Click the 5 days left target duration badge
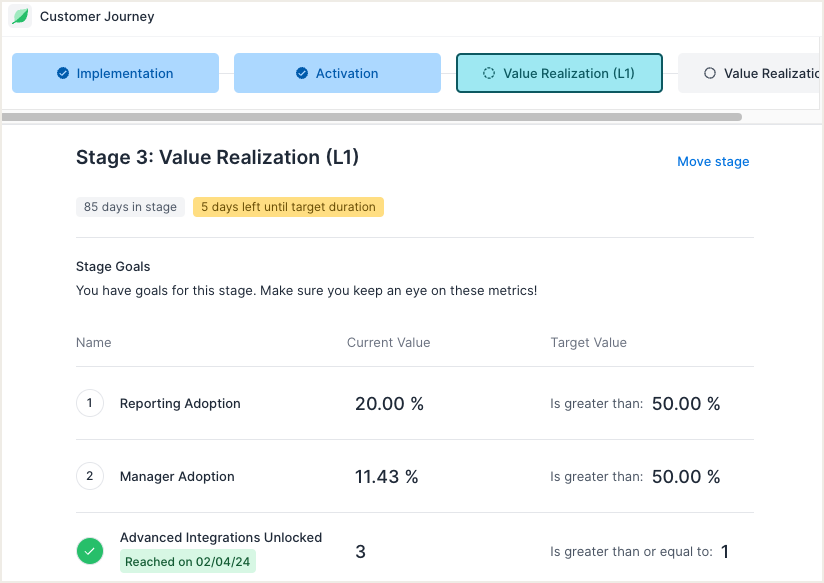 287,207
